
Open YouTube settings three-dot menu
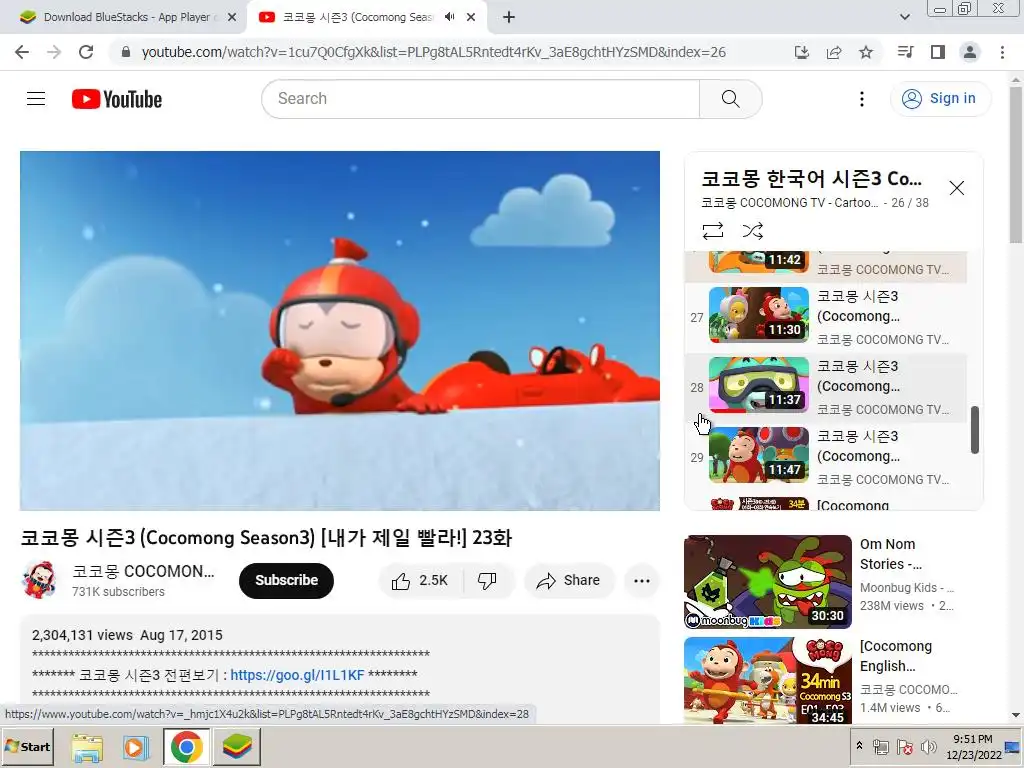(861, 99)
